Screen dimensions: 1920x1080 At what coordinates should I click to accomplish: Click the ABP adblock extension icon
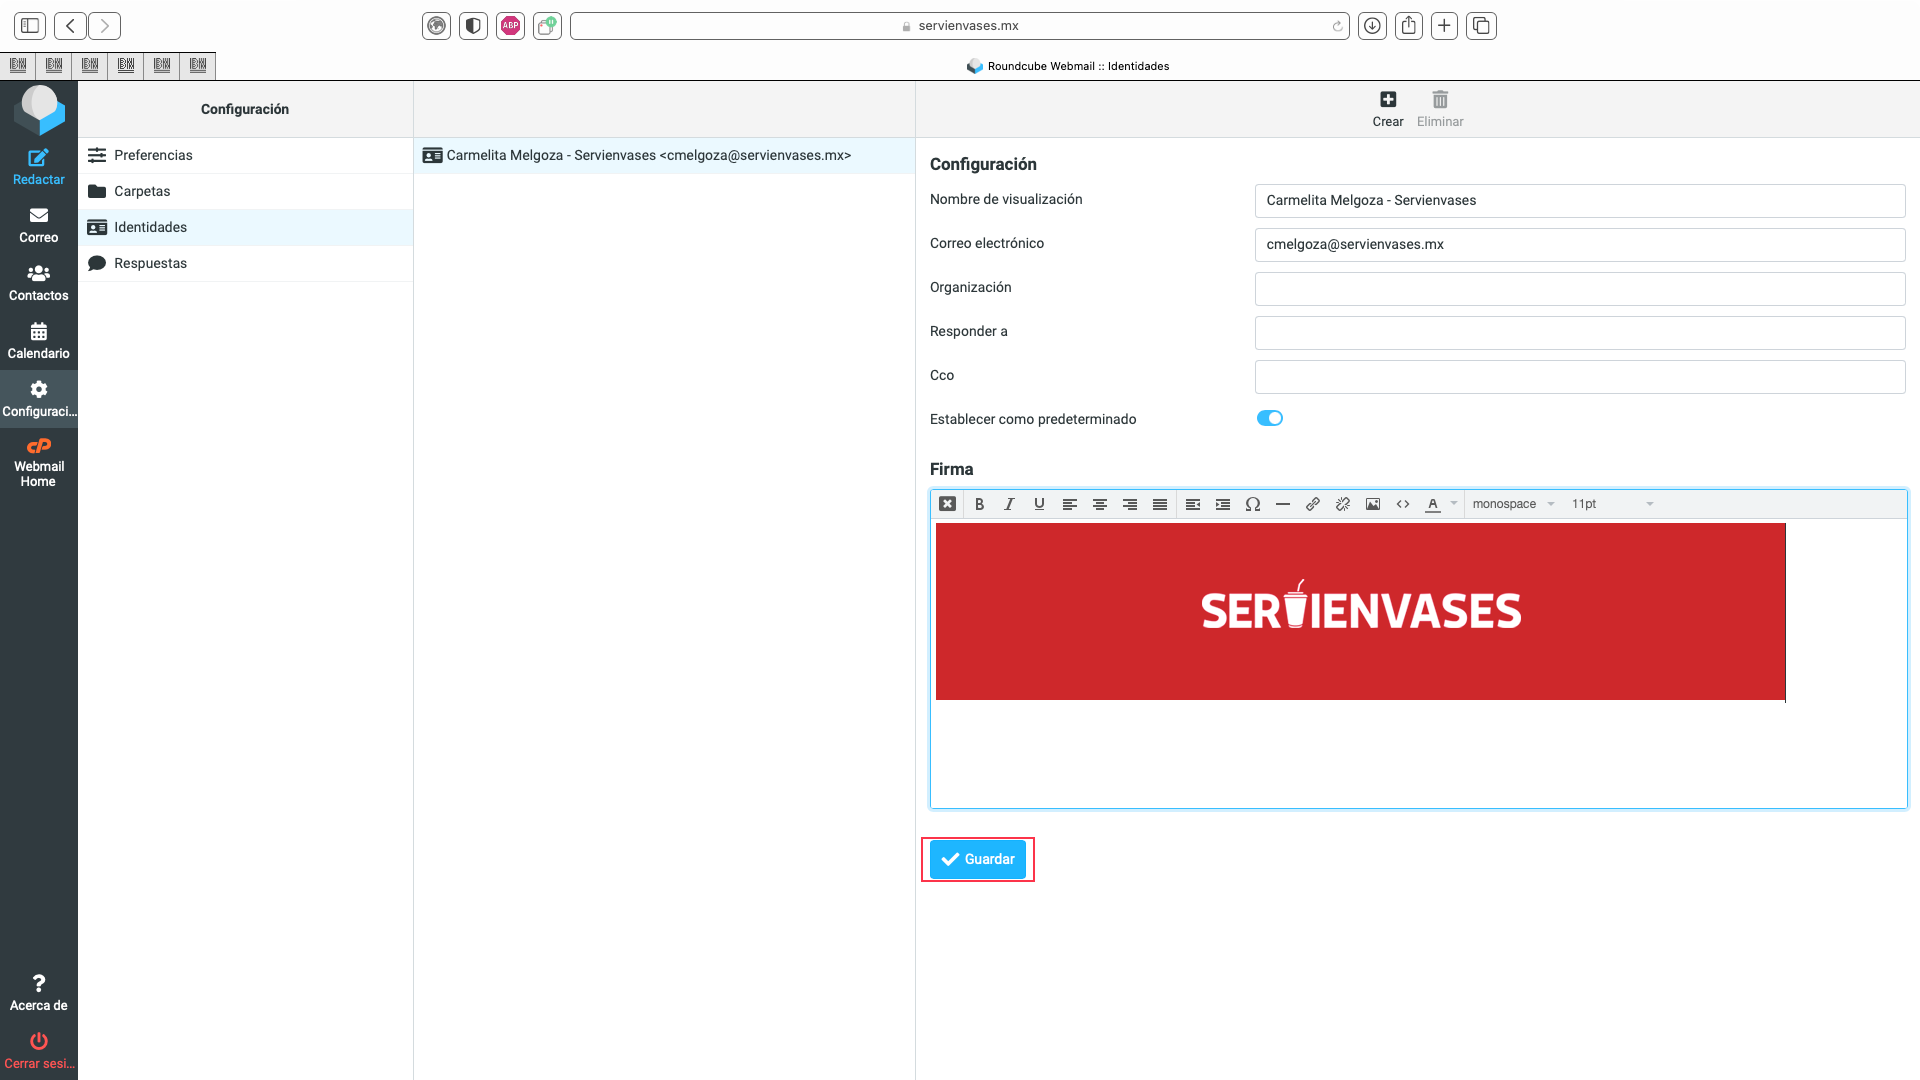[510, 26]
